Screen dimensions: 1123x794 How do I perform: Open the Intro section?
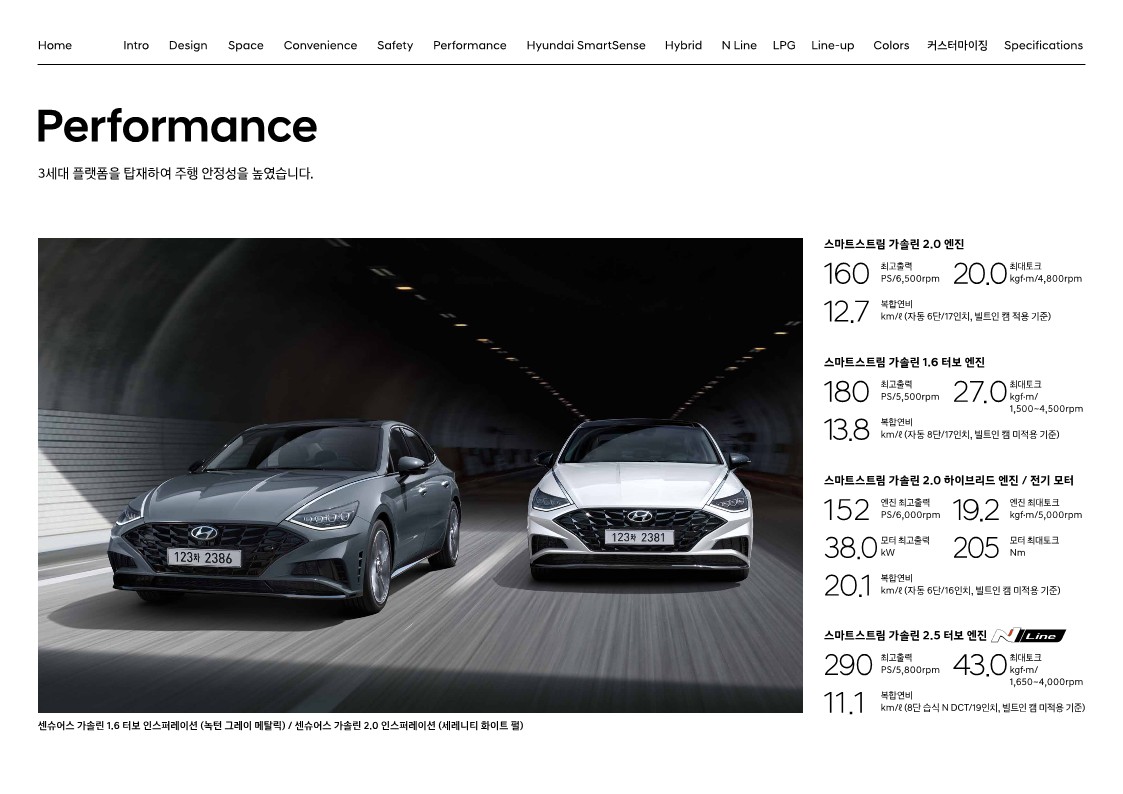tap(136, 45)
